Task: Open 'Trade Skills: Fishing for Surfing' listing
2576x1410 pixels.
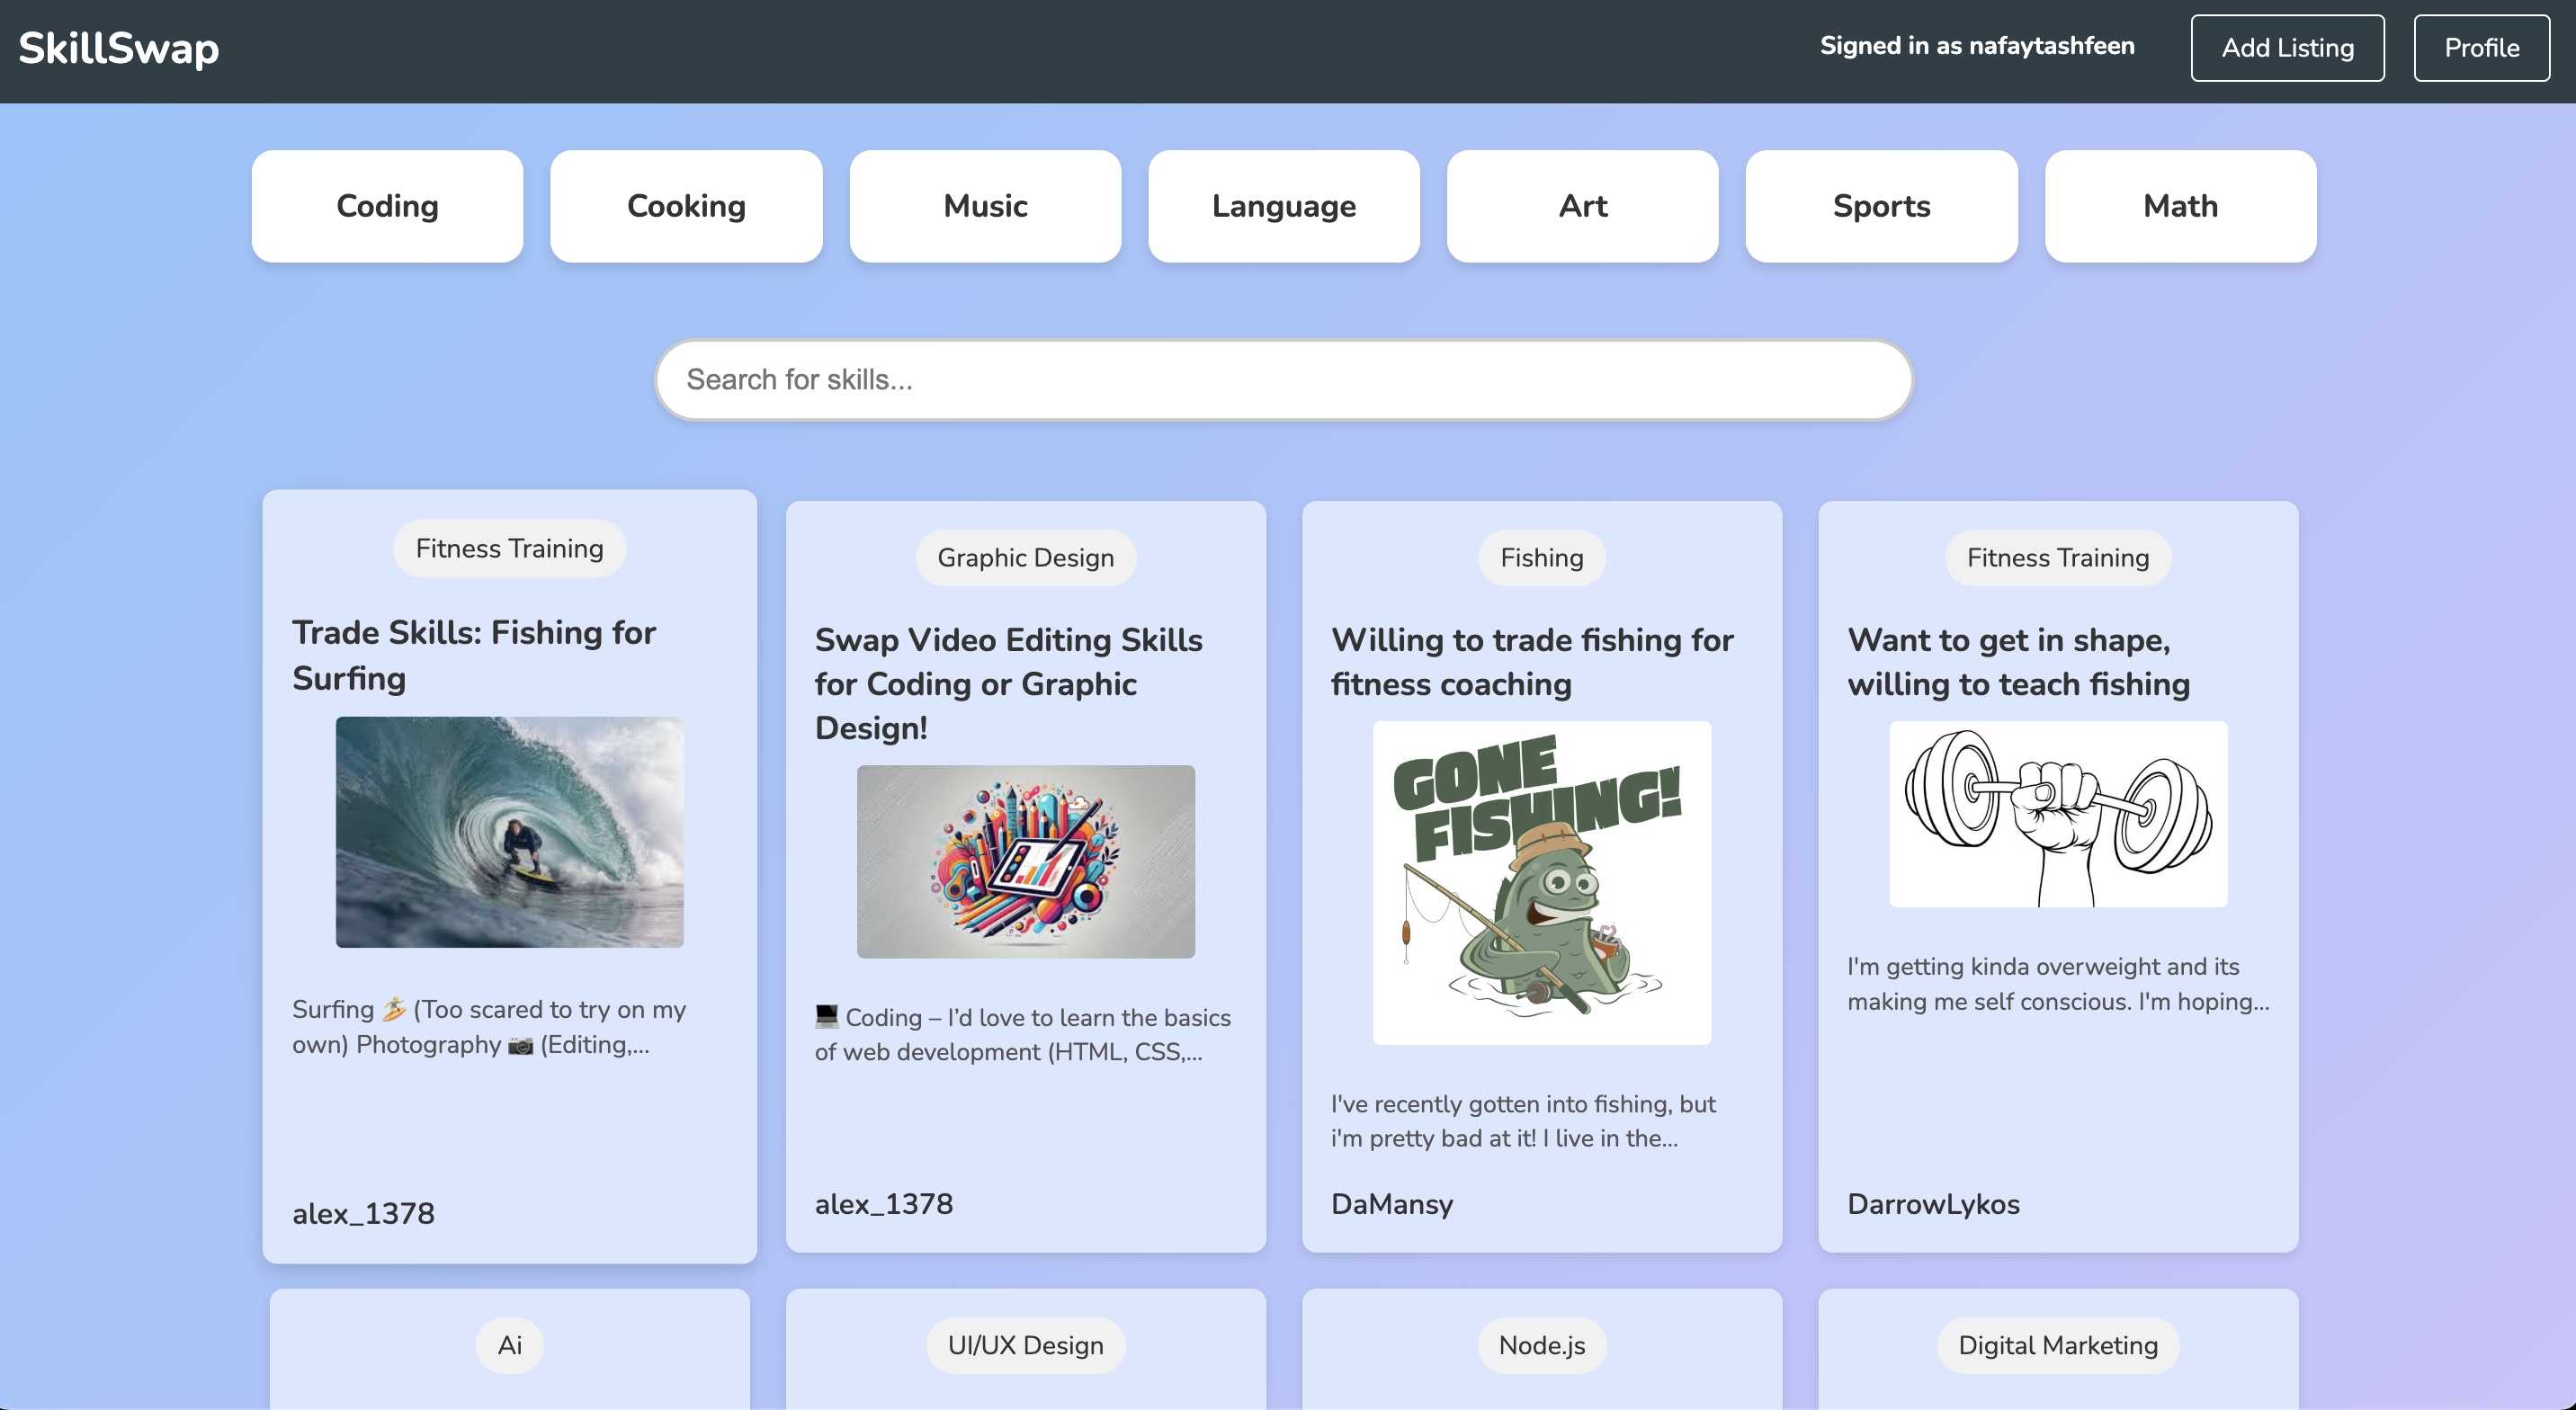Action: [x=473, y=655]
